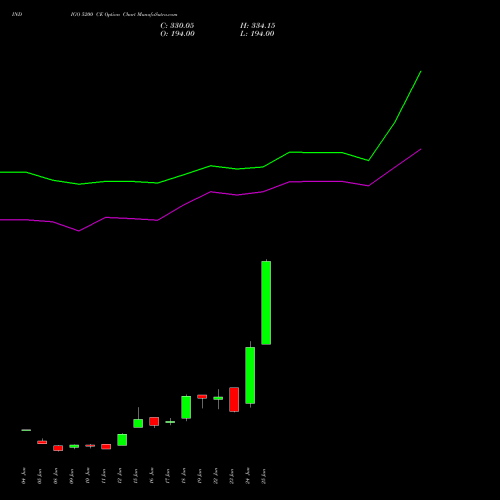500x500 pixels.
Task: Click the 24 Jun date axis label
Action: click(248, 476)
